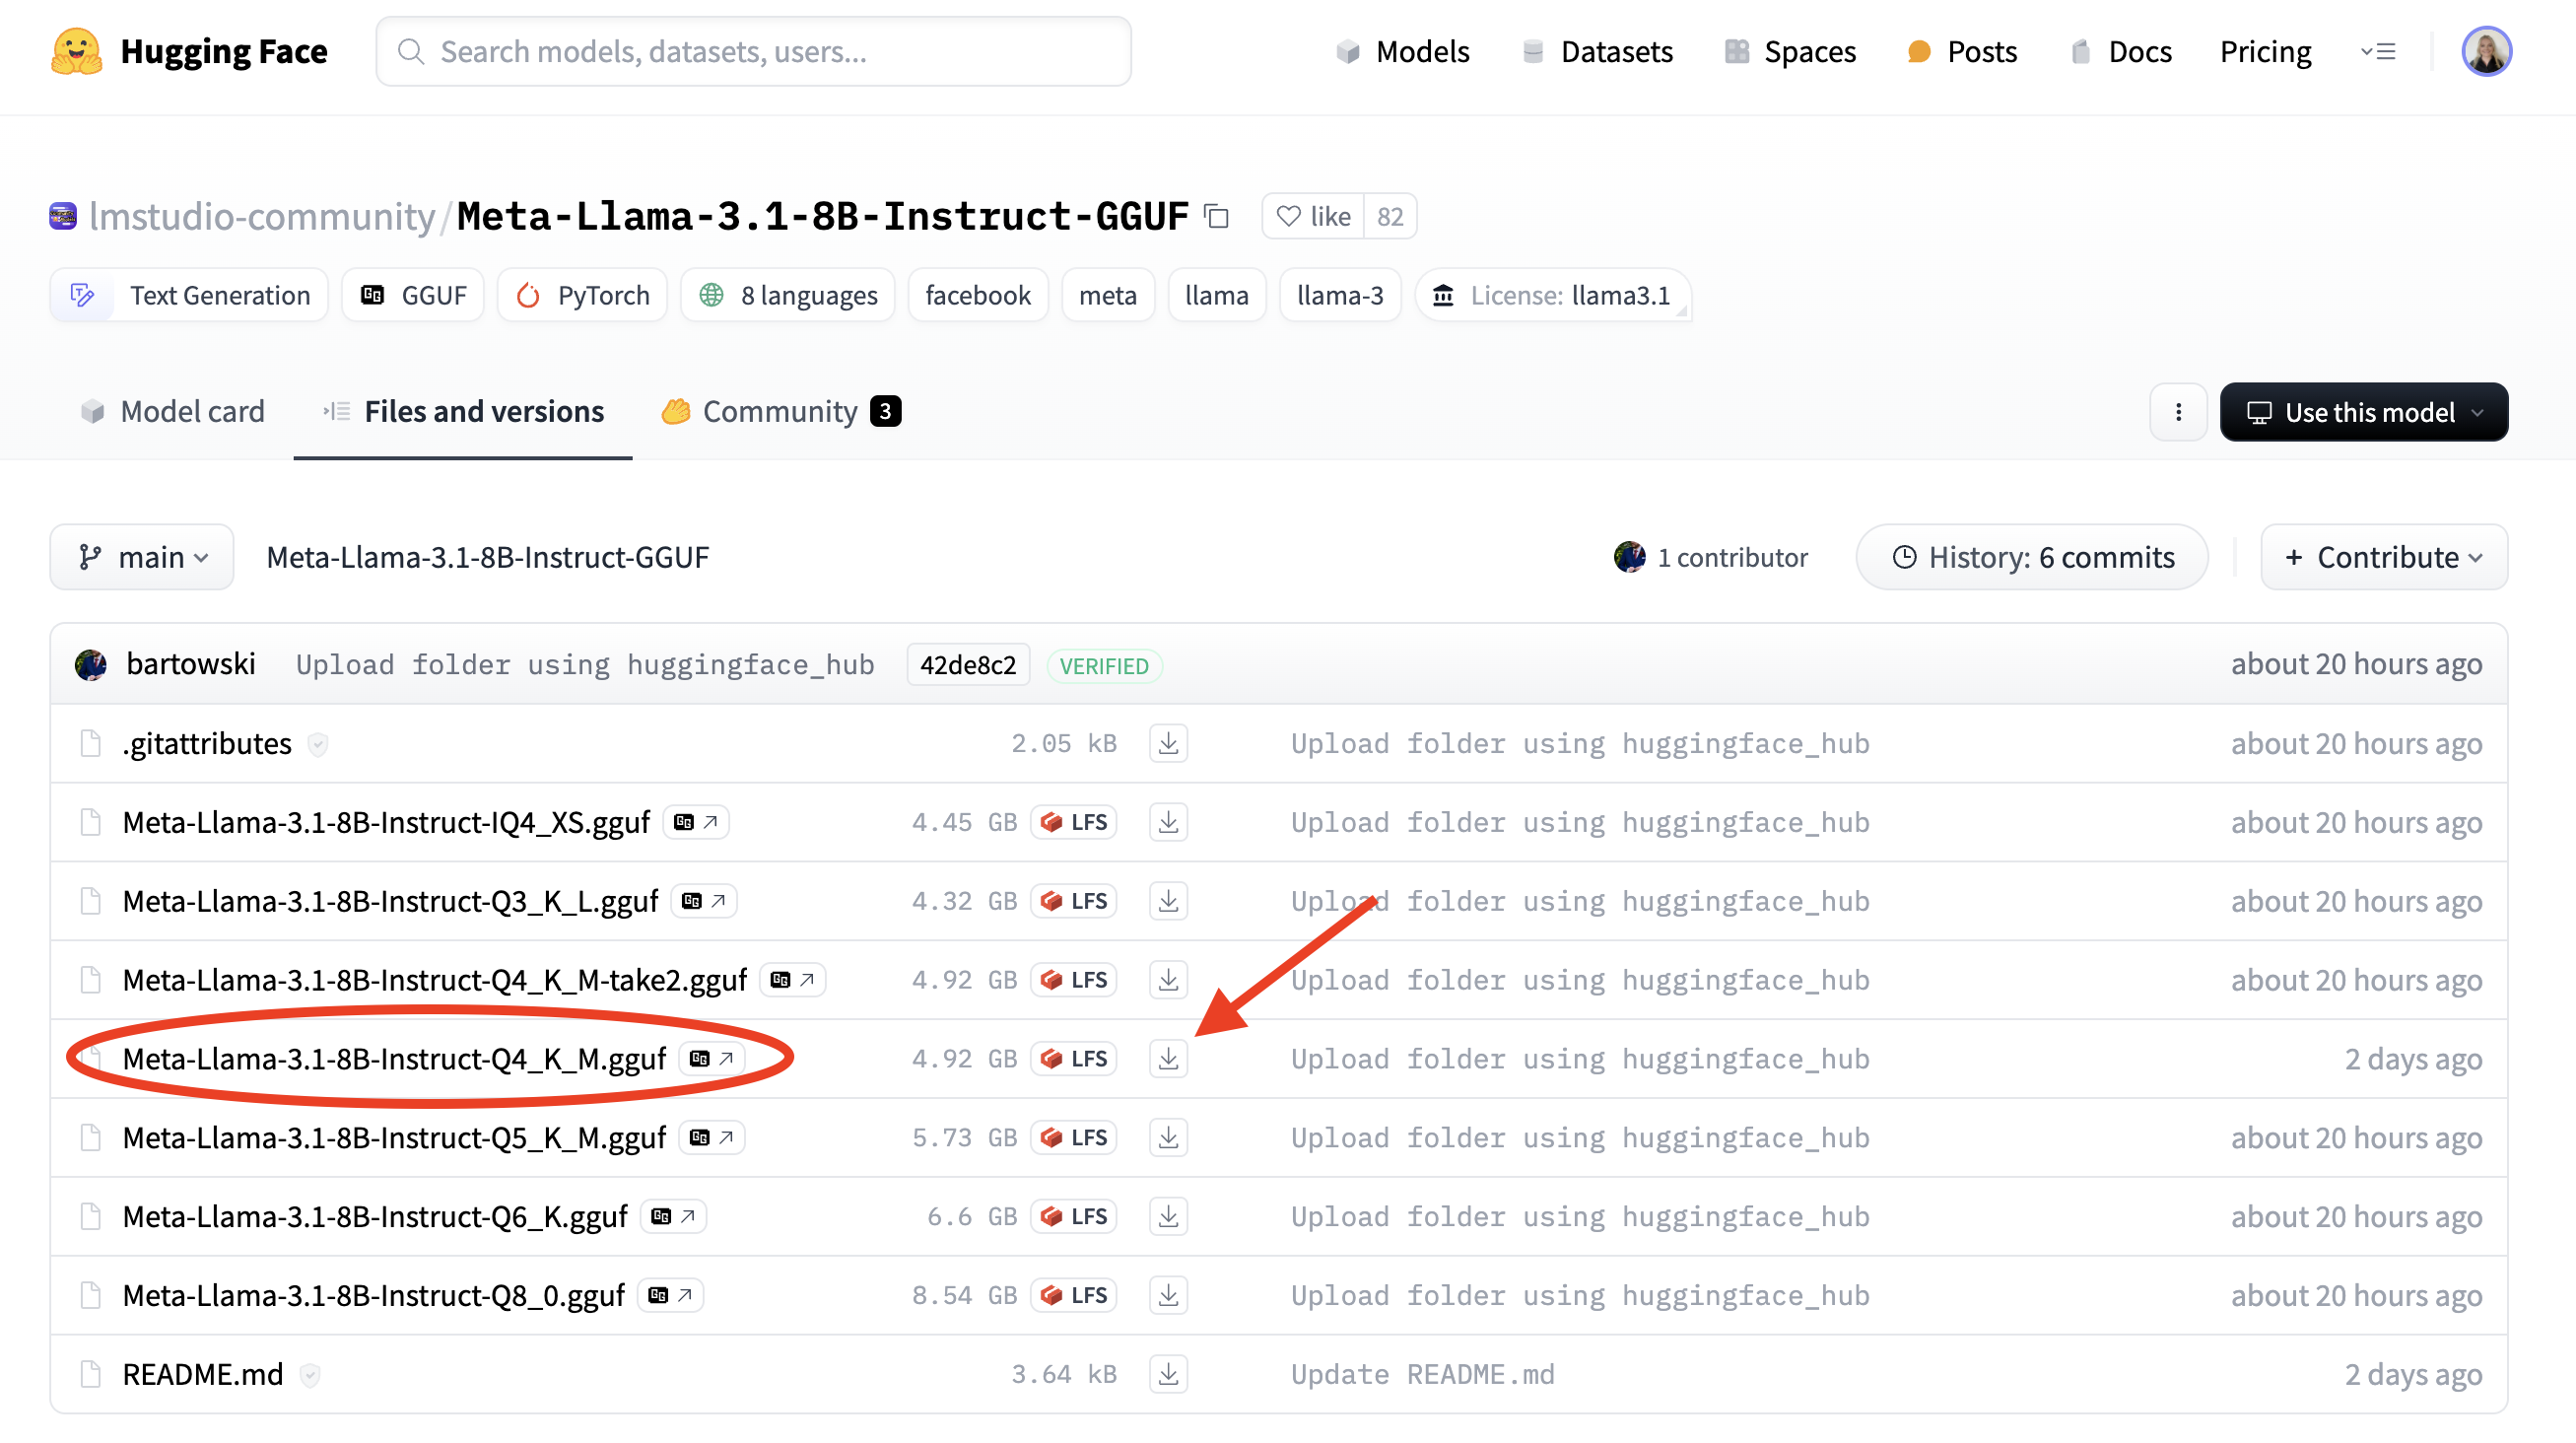
Task: Click the License: llama3.1 tag
Action: click(1554, 295)
